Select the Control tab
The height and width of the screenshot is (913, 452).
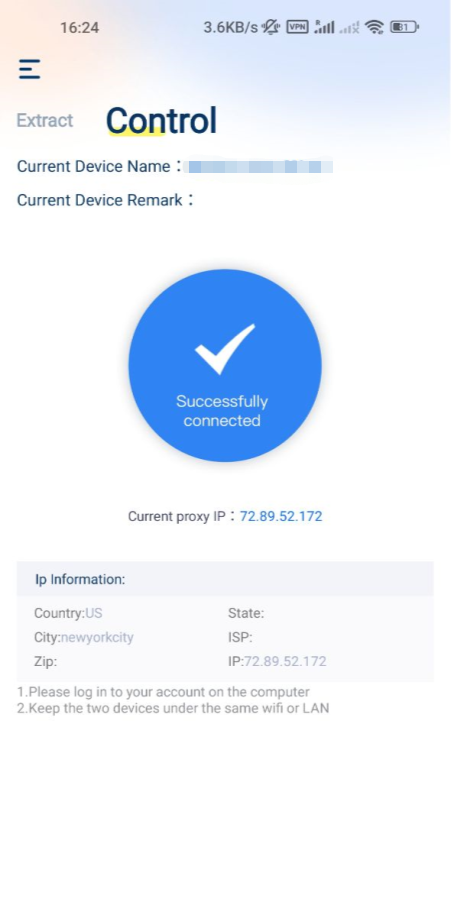pyautogui.click(x=161, y=121)
